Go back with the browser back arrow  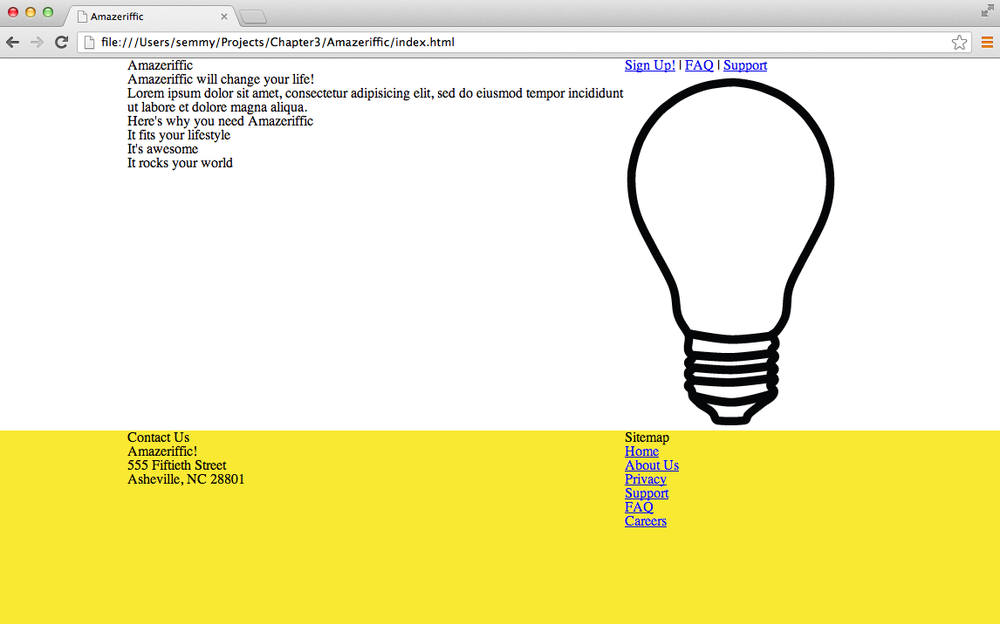pos(13,42)
